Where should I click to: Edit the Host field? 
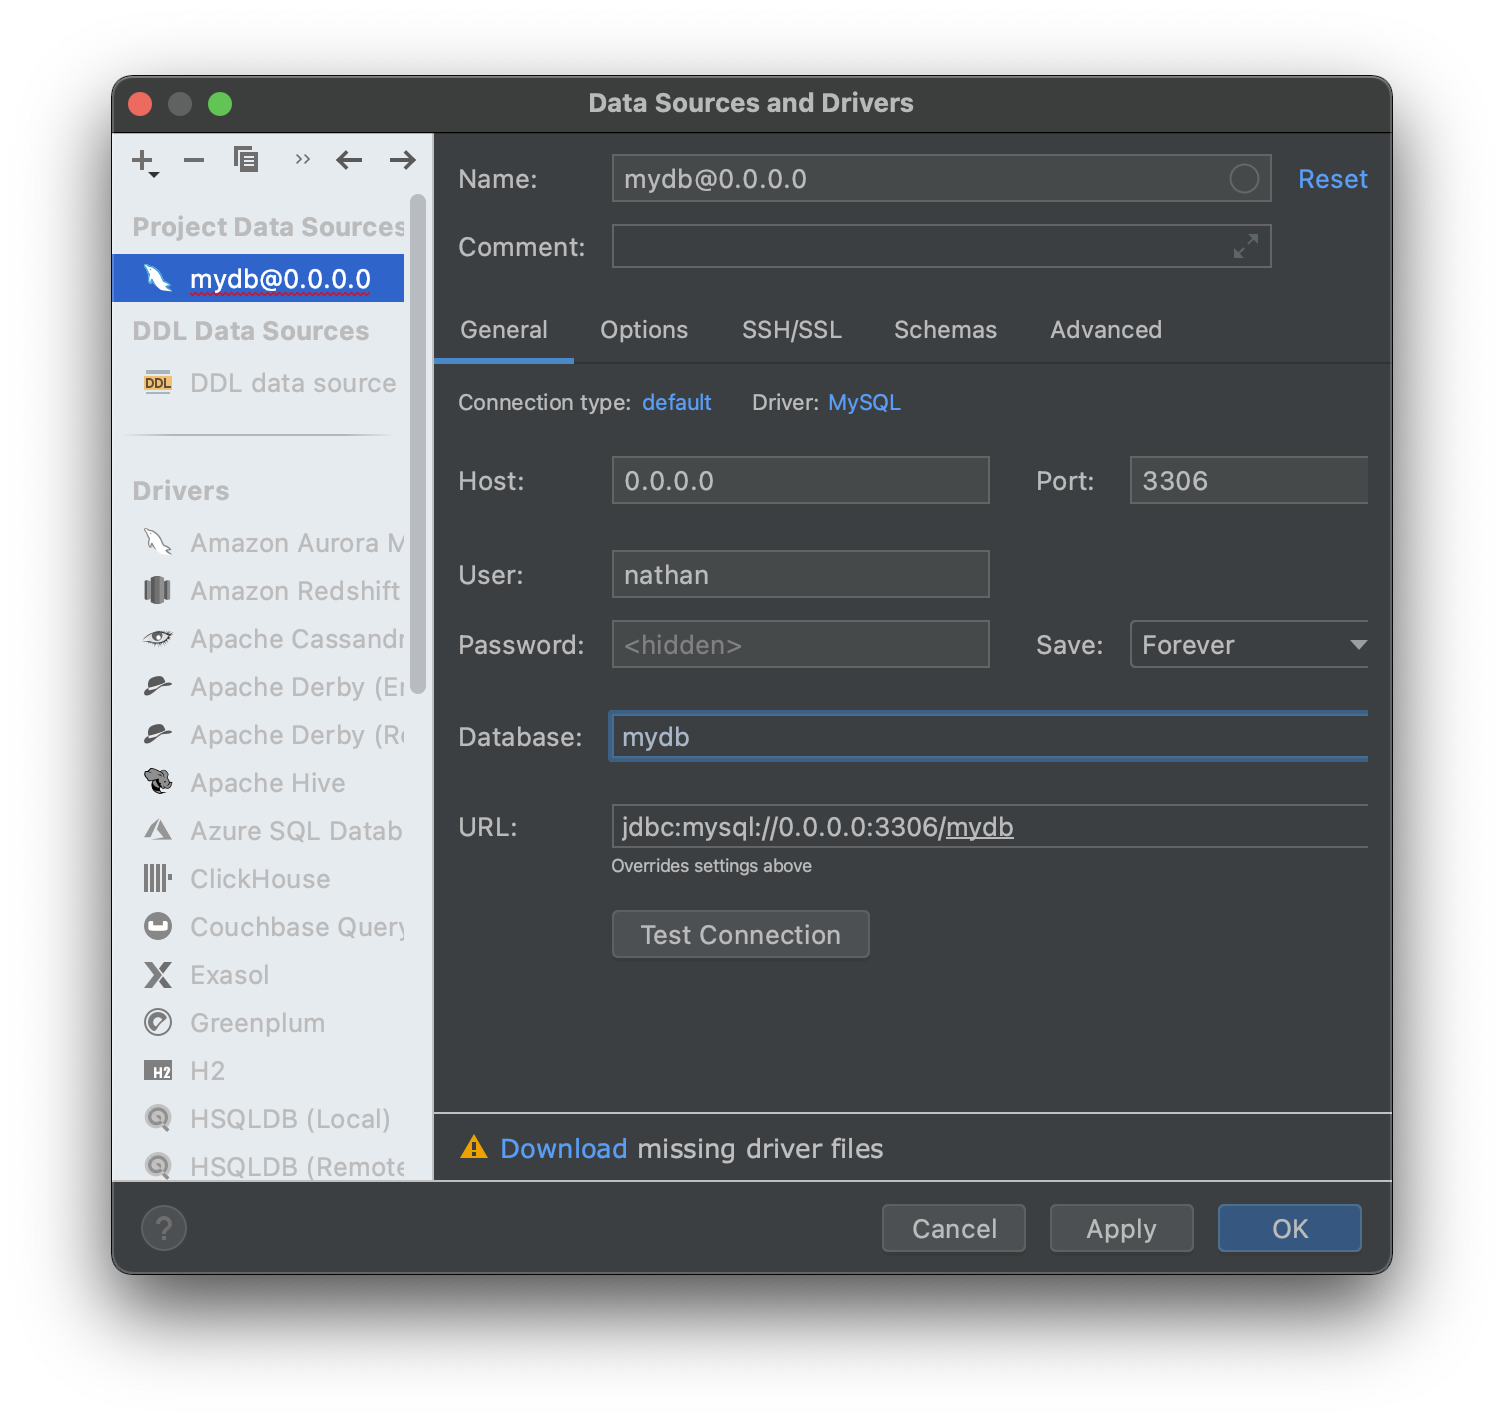pos(799,480)
